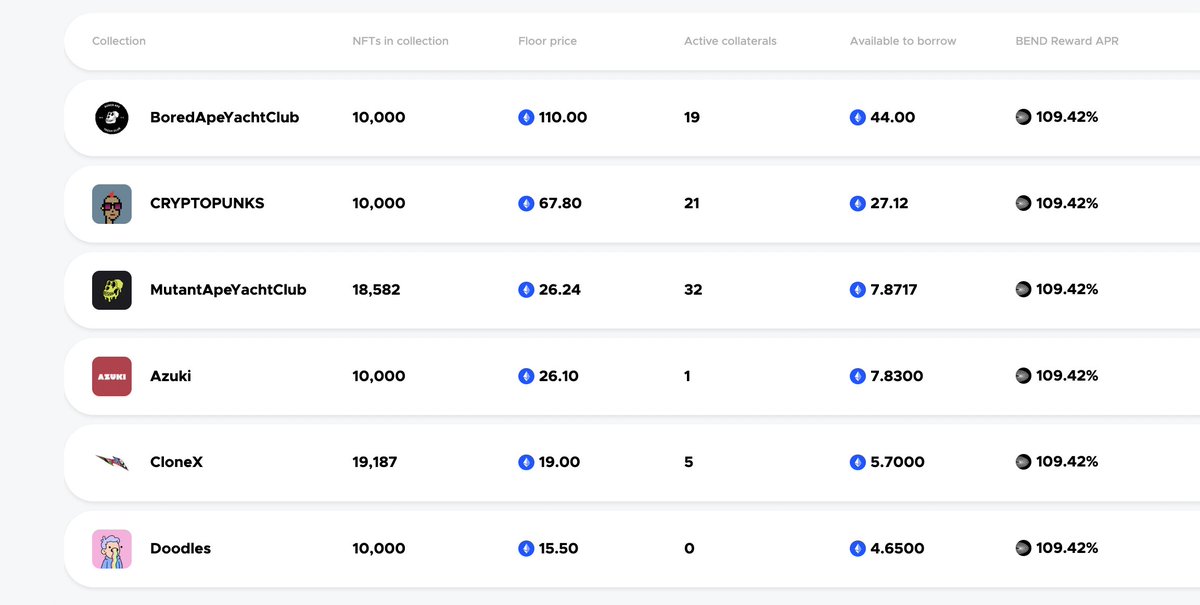Click the Available to borrow column header
The height and width of the screenshot is (605, 1200).
pos(903,41)
